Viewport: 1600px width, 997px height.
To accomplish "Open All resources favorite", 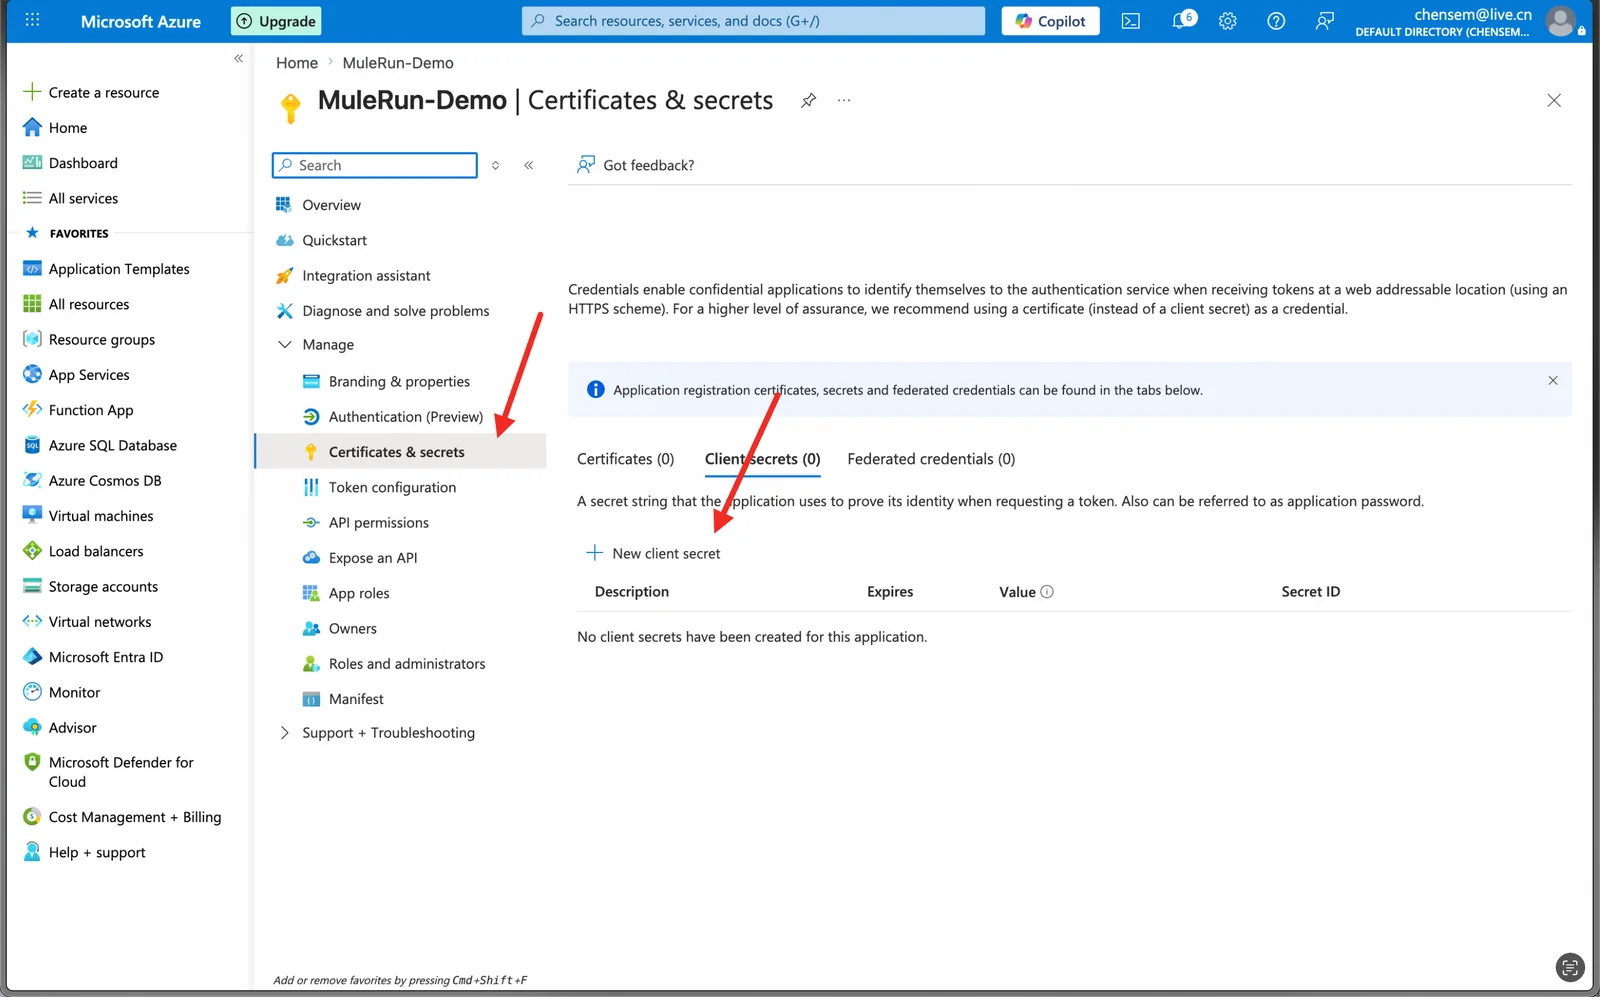I will [x=89, y=305].
